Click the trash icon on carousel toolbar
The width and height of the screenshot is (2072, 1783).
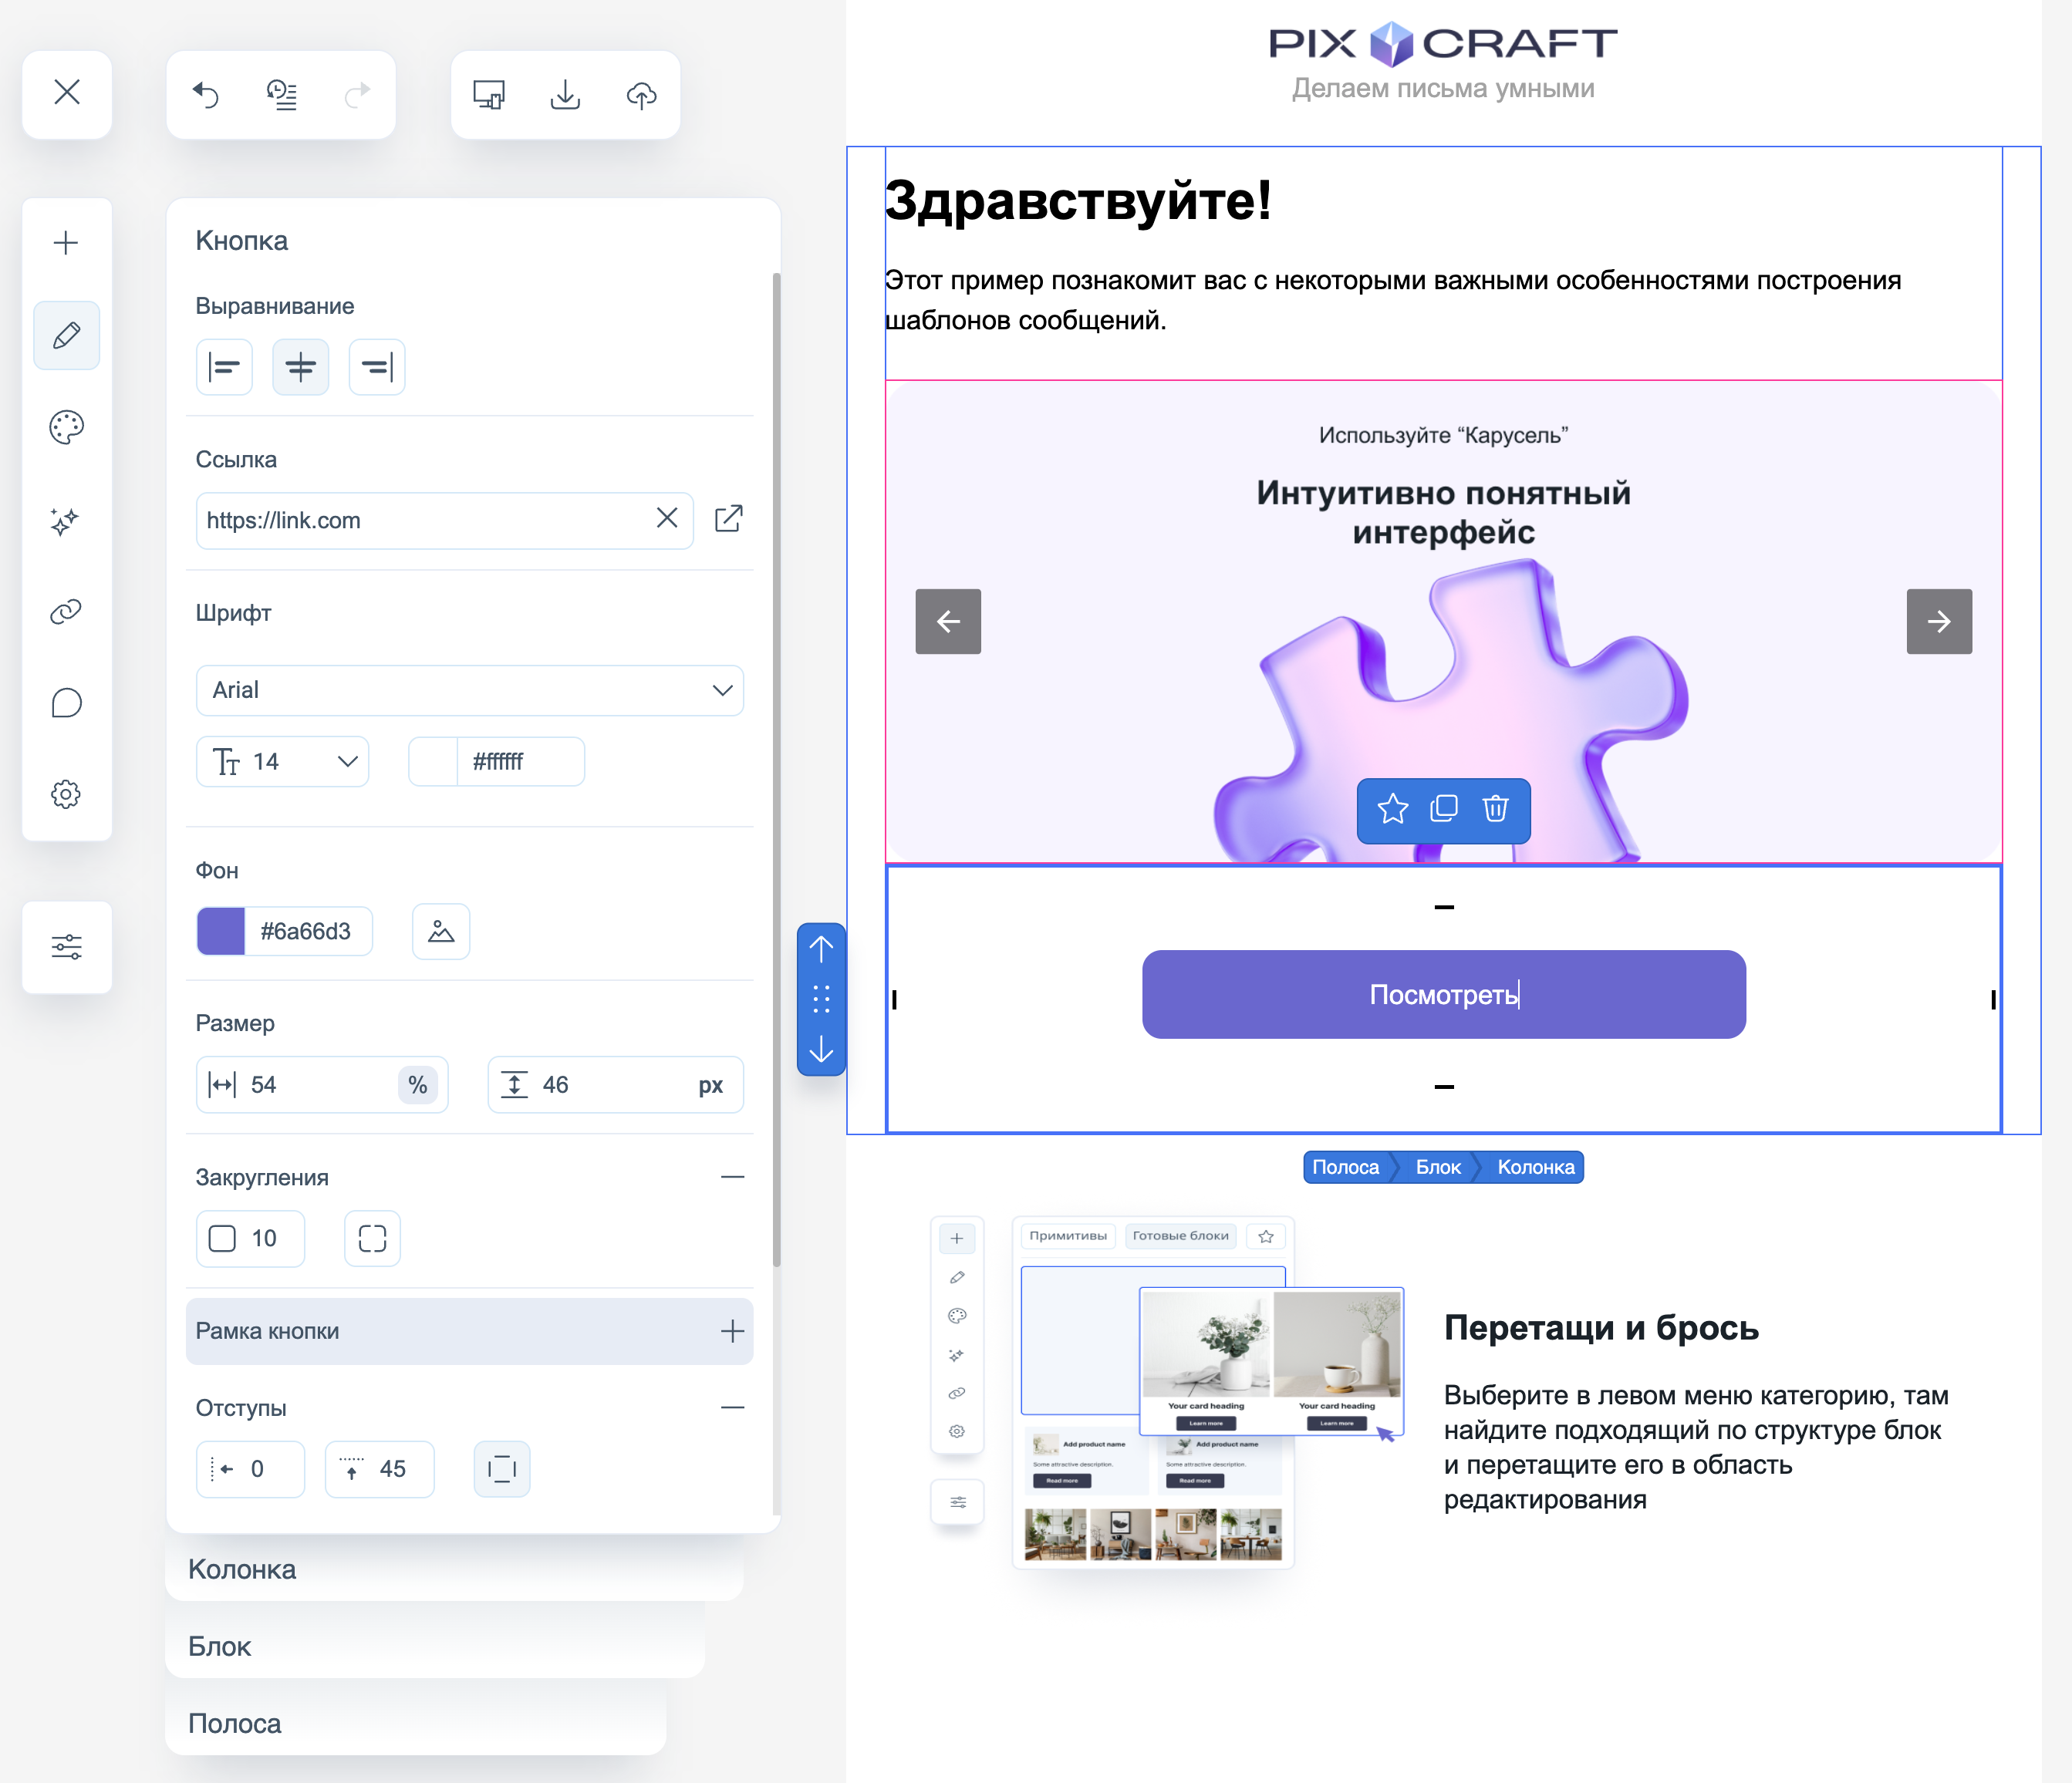[x=1495, y=808]
